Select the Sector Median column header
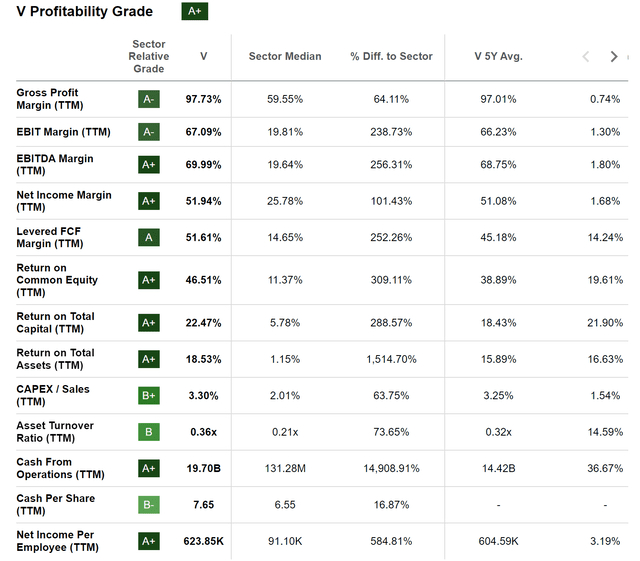This screenshot has width=640, height=561. 285,56
